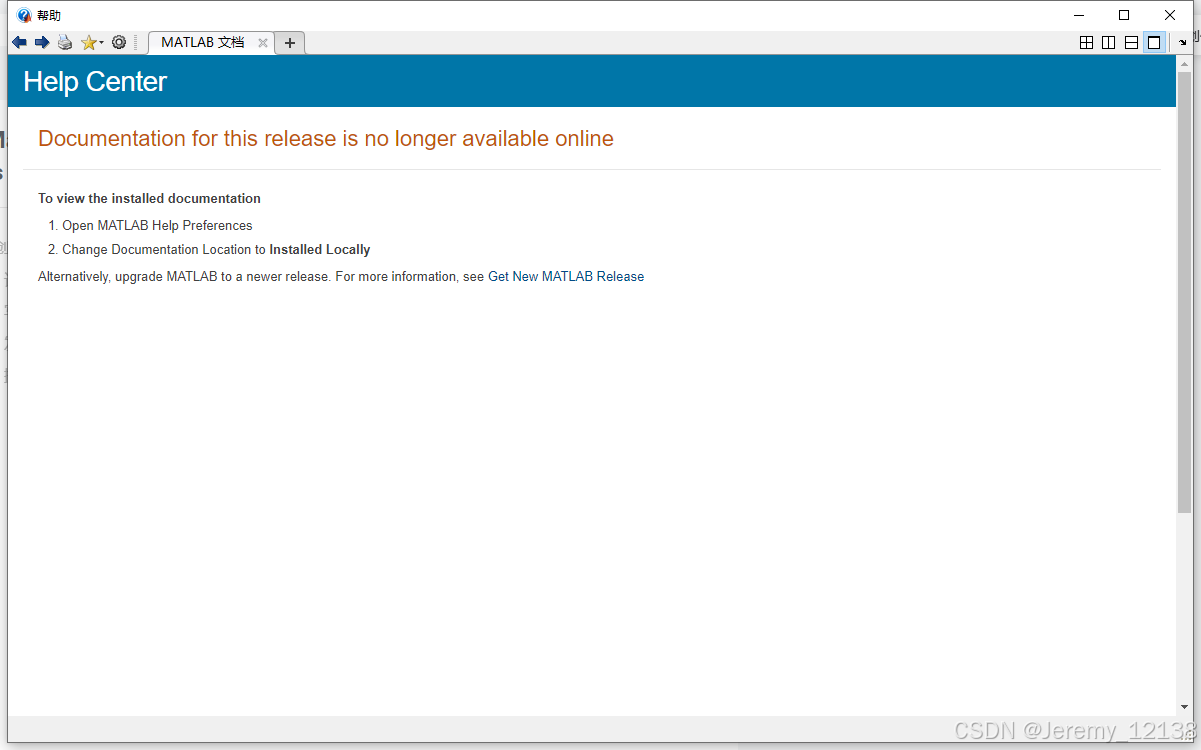Split tabs into left and right panes
This screenshot has height=750, width=1201.
[1108, 43]
